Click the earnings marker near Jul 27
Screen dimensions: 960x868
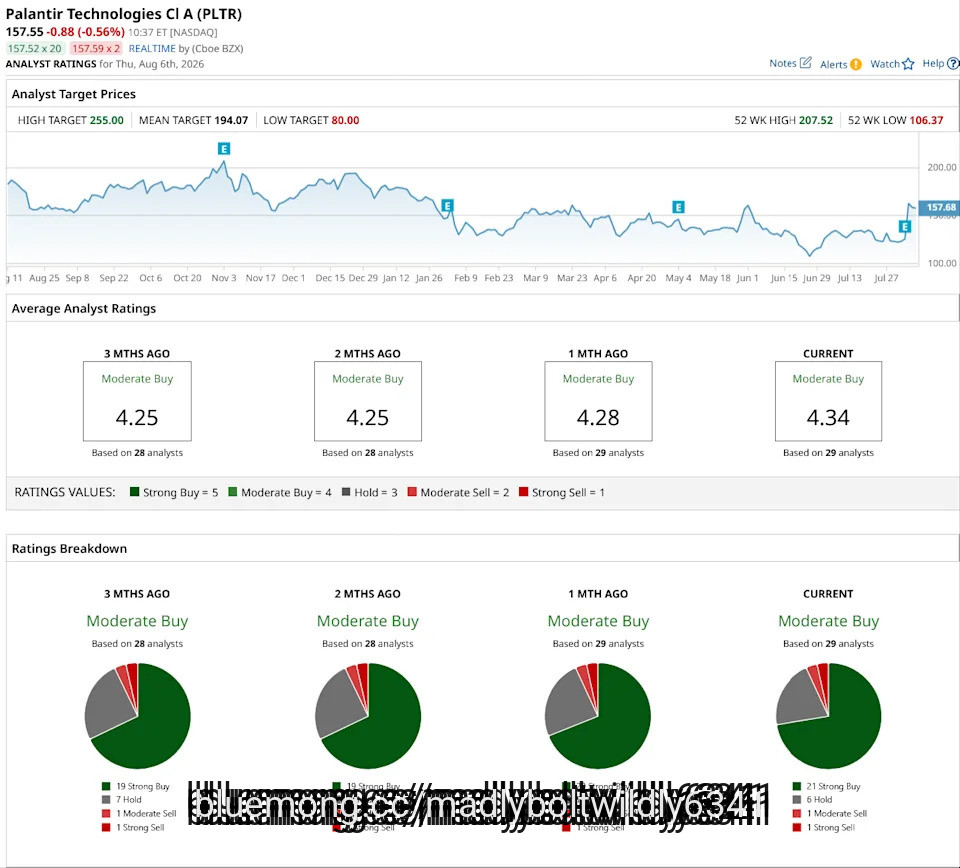[x=905, y=226]
